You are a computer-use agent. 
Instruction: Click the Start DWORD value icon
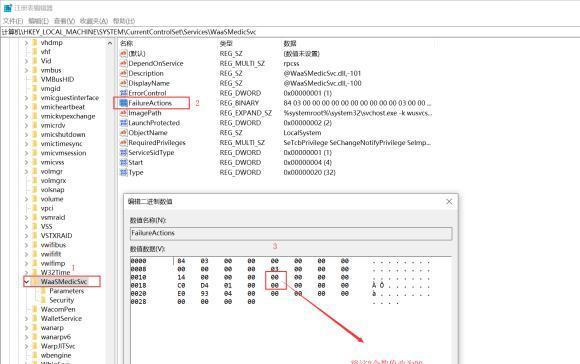(x=124, y=162)
